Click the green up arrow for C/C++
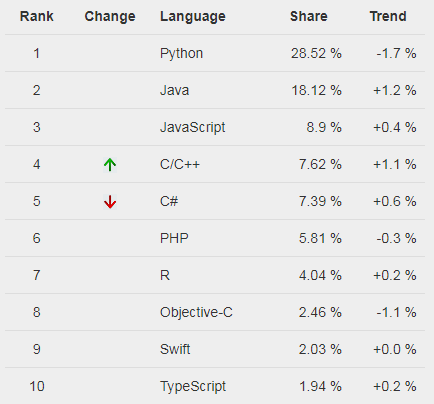Screen dimensions: 434x404 pyautogui.click(x=110, y=165)
